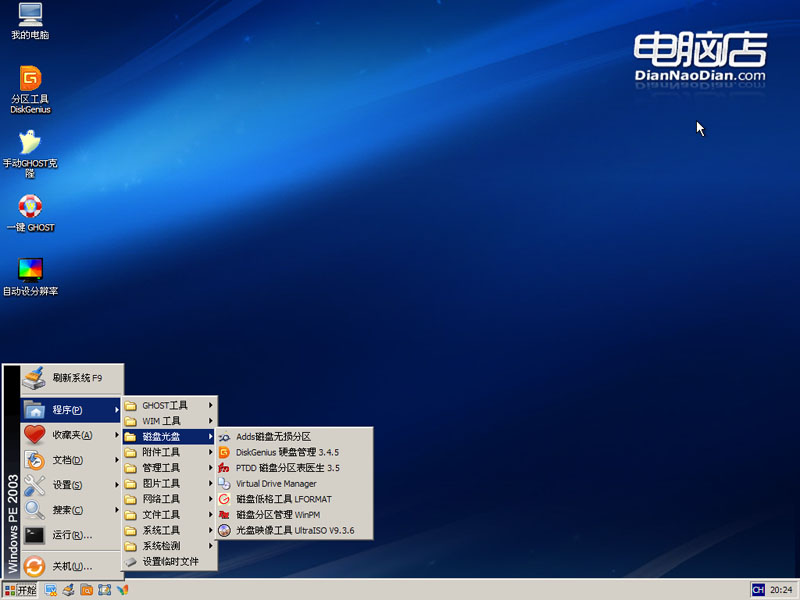800x600 pixels.
Task: Expand the GHOST工具 submenu
Action: pos(165,404)
